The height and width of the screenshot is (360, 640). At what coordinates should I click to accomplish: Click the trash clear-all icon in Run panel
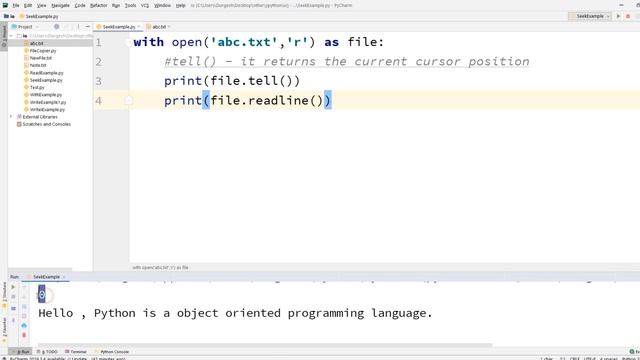pyautogui.click(x=24, y=335)
